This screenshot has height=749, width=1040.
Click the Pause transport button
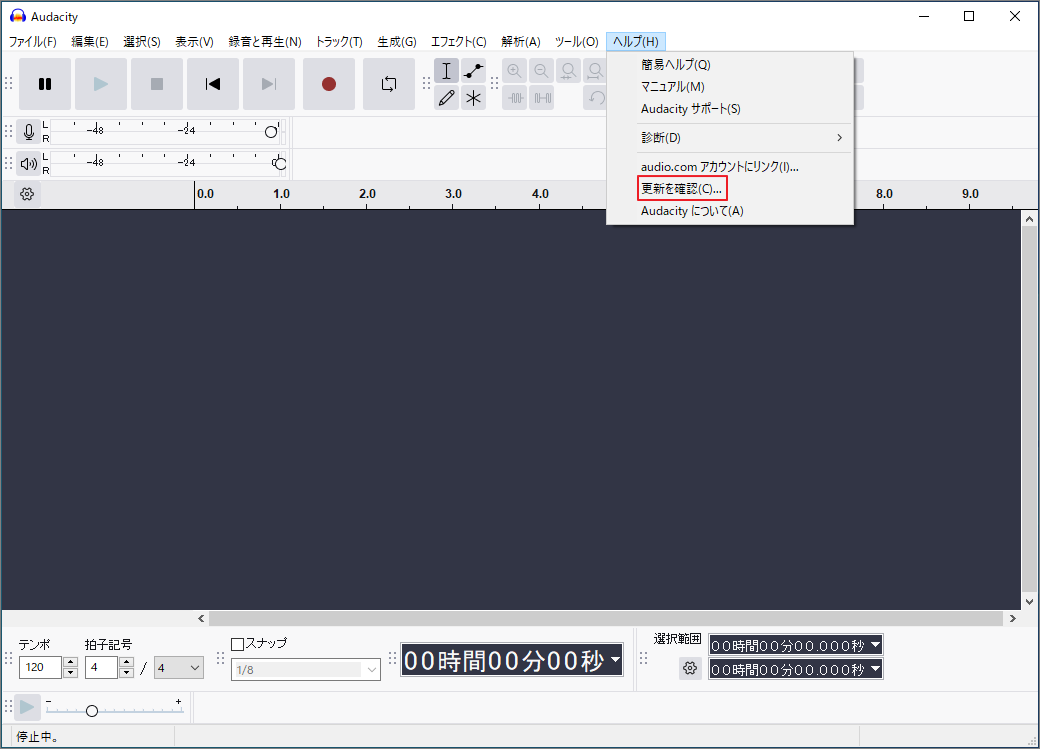tap(45, 84)
